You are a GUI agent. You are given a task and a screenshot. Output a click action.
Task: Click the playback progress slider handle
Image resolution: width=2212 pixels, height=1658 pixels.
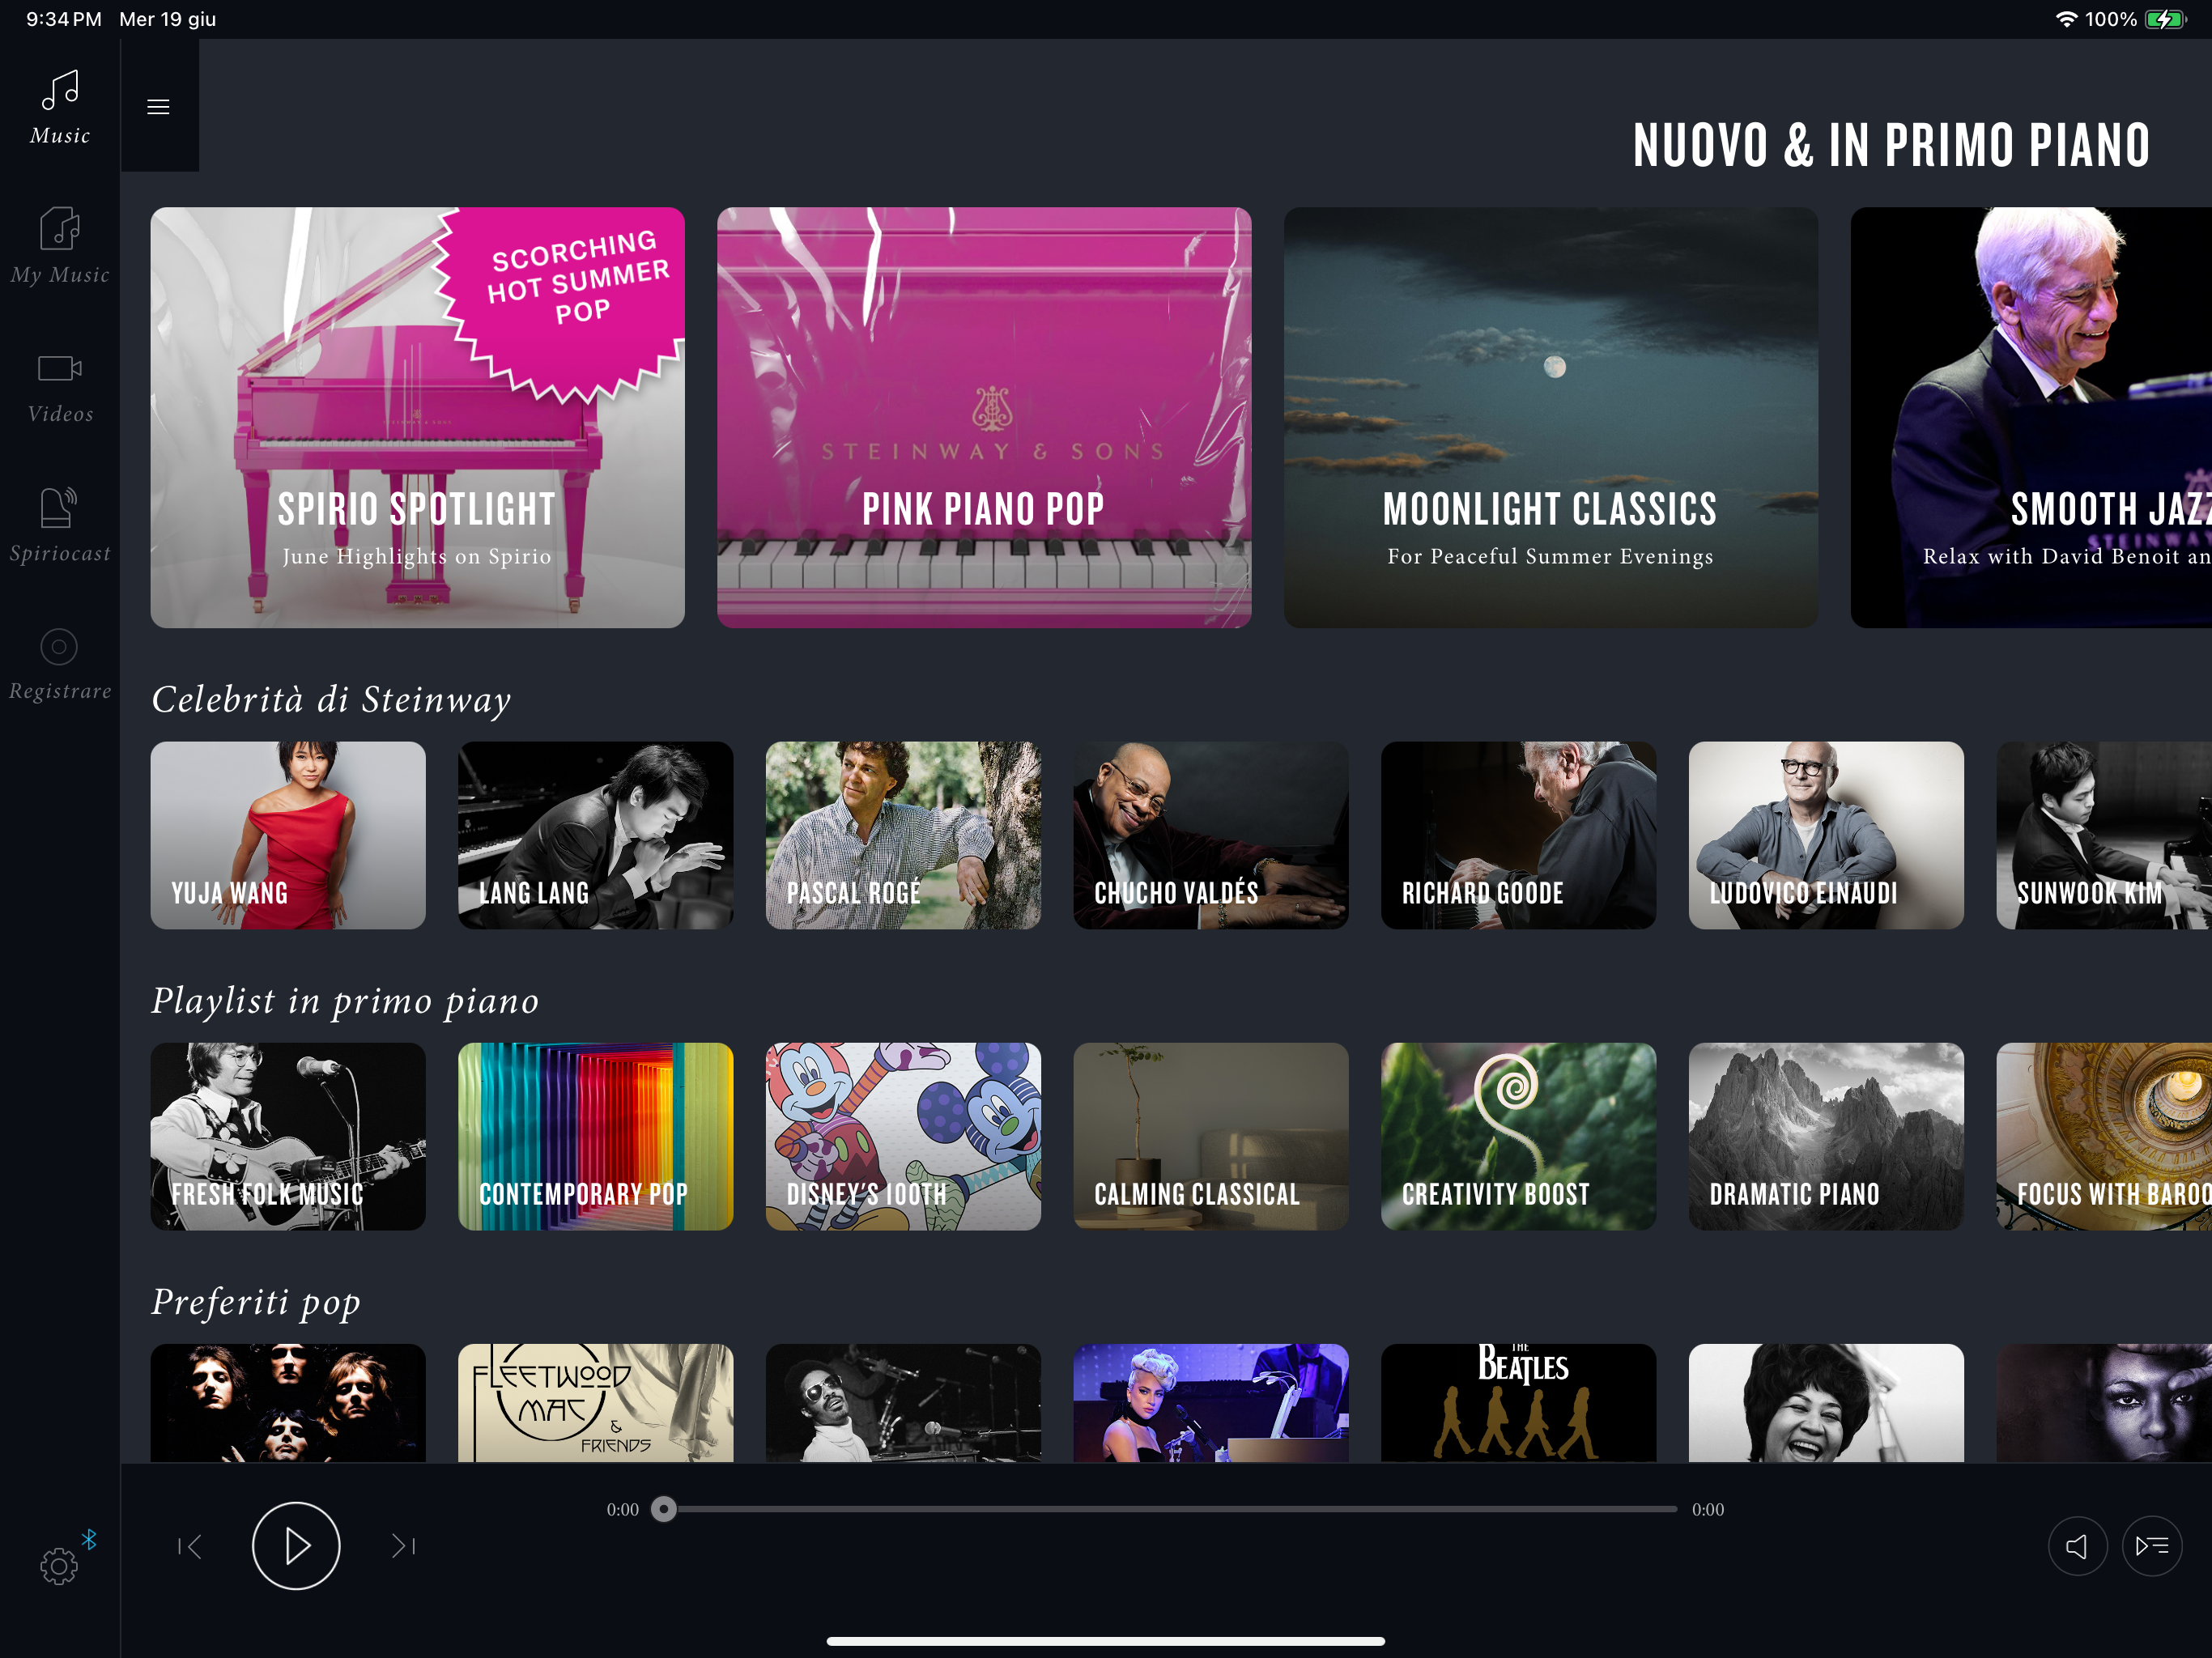[x=664, y=1509]
